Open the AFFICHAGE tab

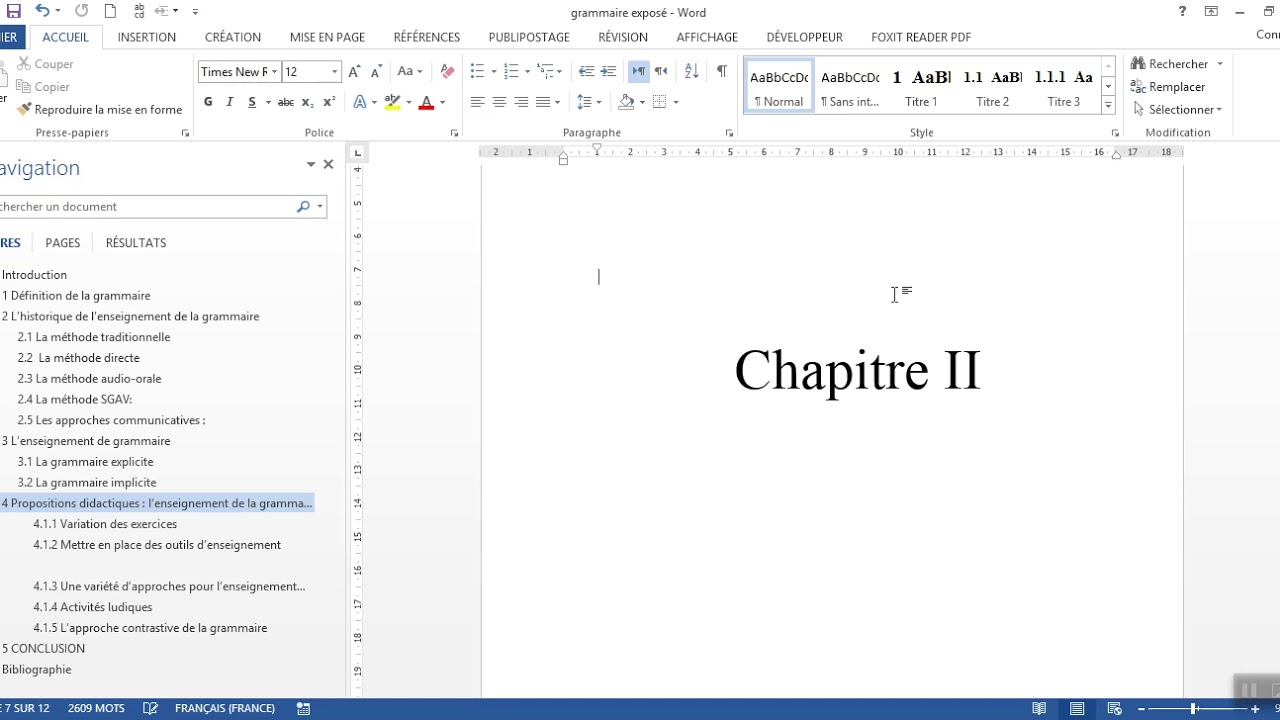coord(707,37)
